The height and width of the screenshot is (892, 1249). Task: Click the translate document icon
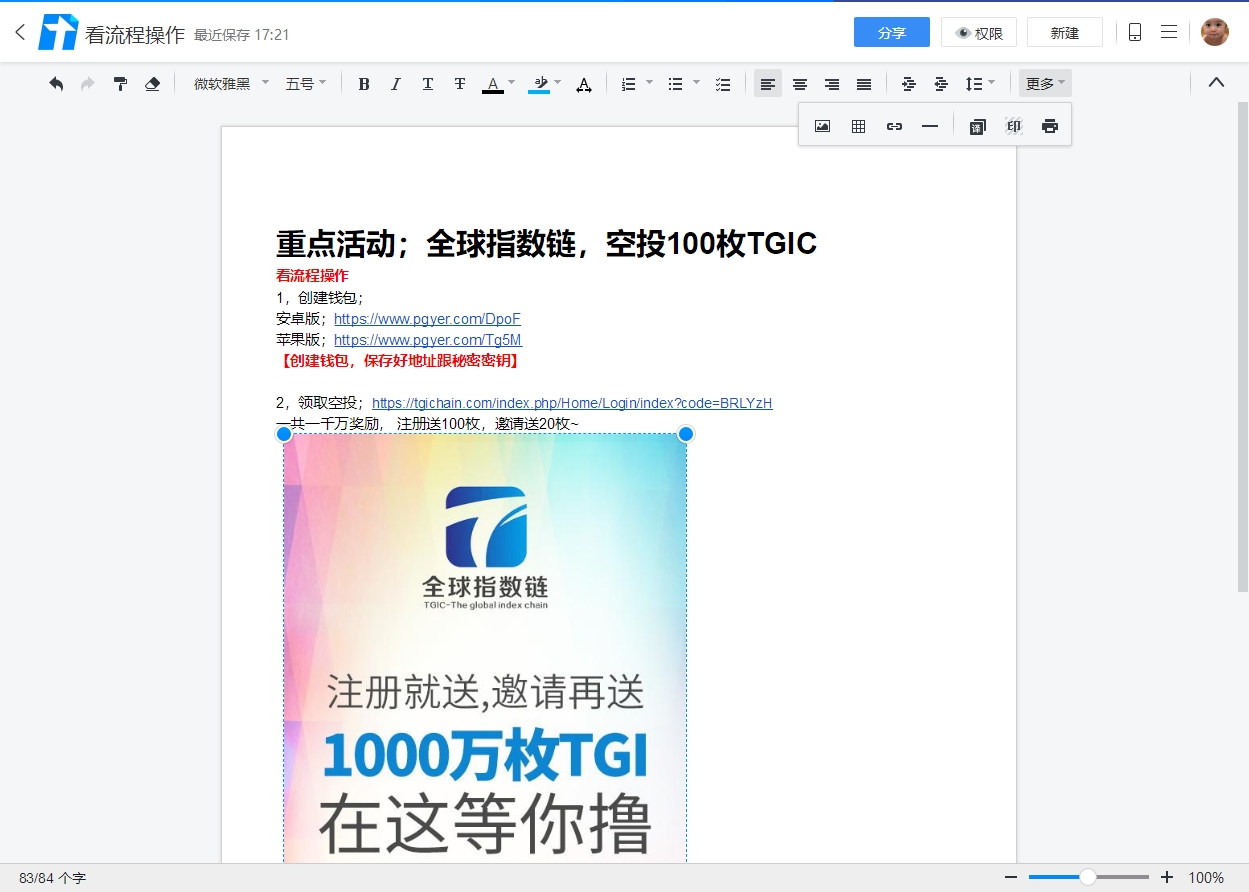pos(978,126)
